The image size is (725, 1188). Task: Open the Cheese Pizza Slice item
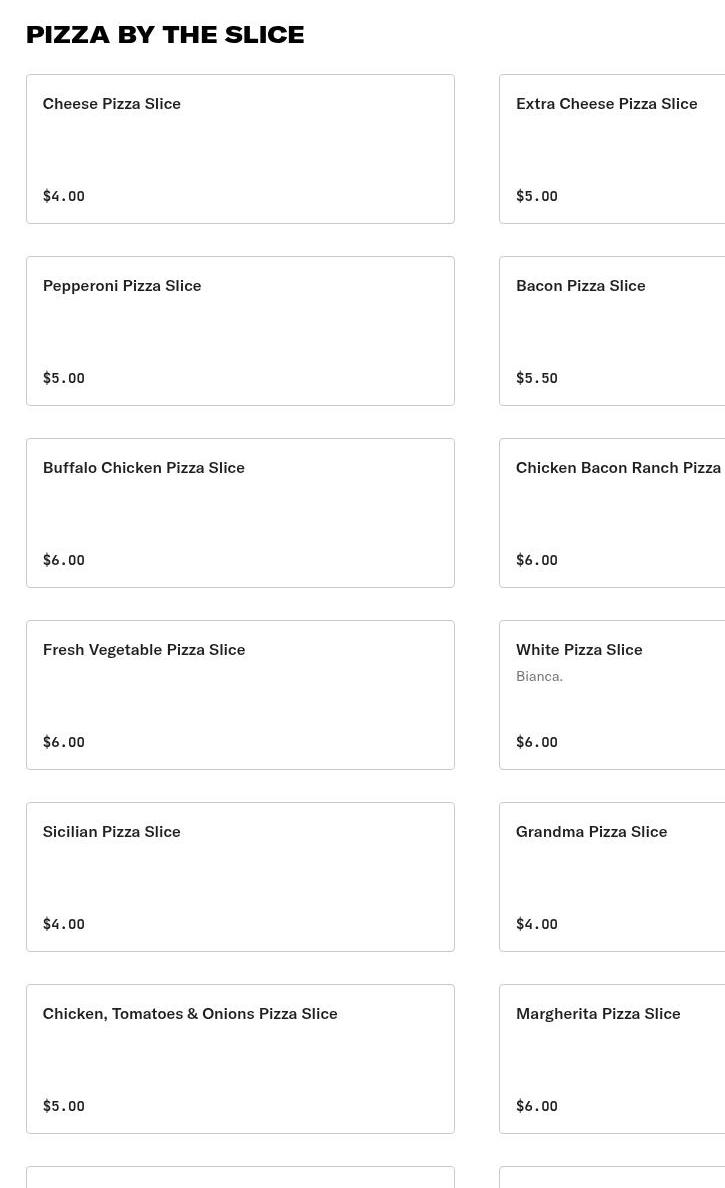pos(240,148)
